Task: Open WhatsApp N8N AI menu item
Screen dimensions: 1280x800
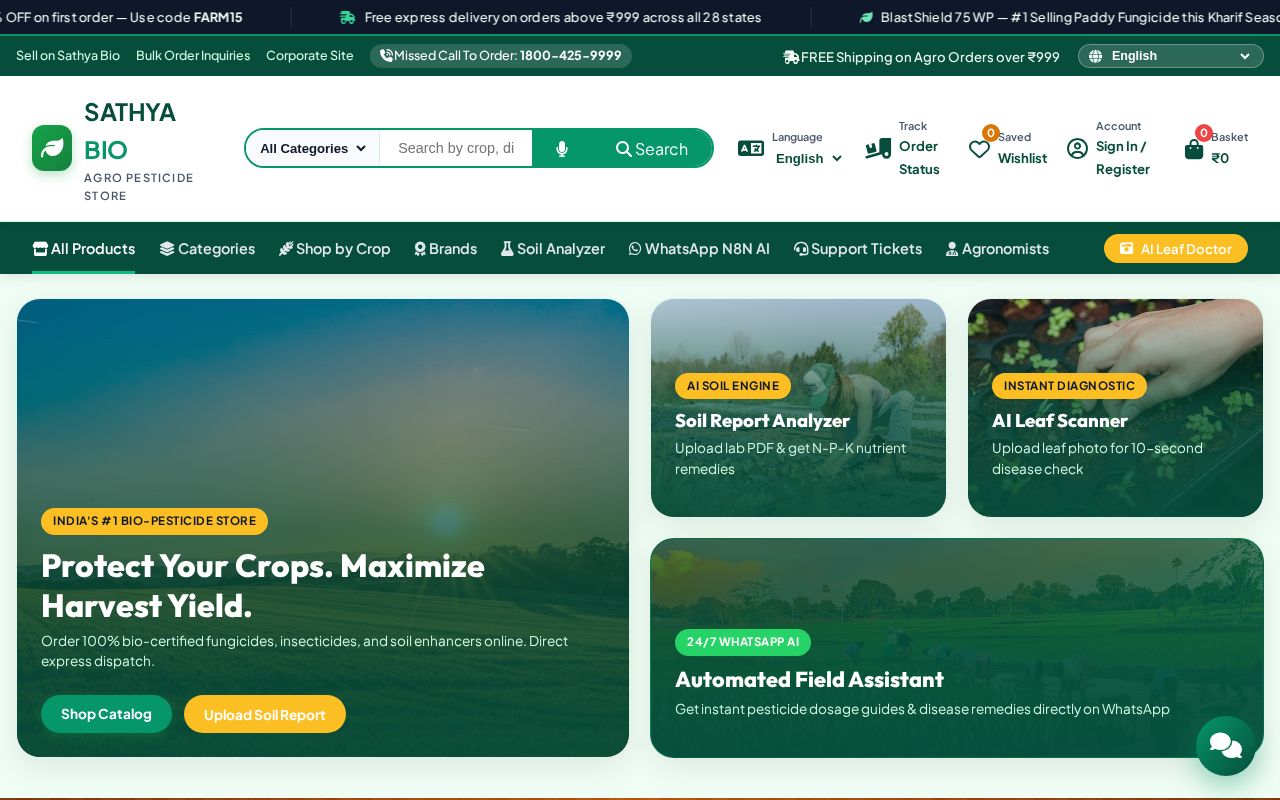Action: (x=699, y=248)
